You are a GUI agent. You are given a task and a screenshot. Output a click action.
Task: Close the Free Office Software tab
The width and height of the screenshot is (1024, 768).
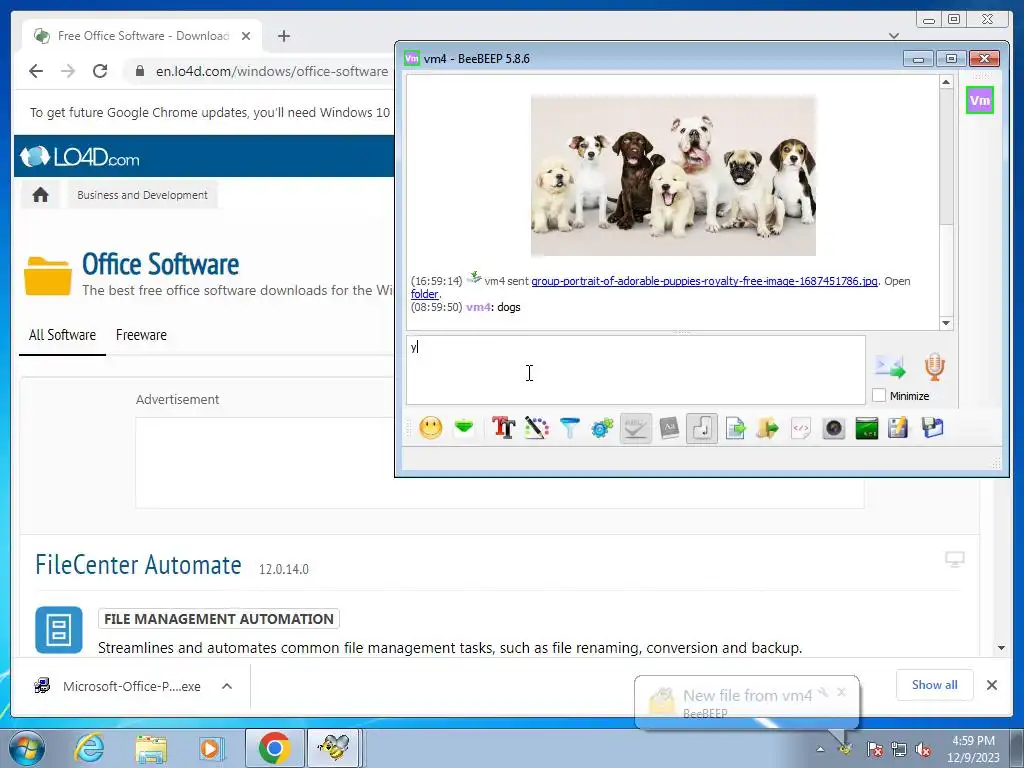246,36
